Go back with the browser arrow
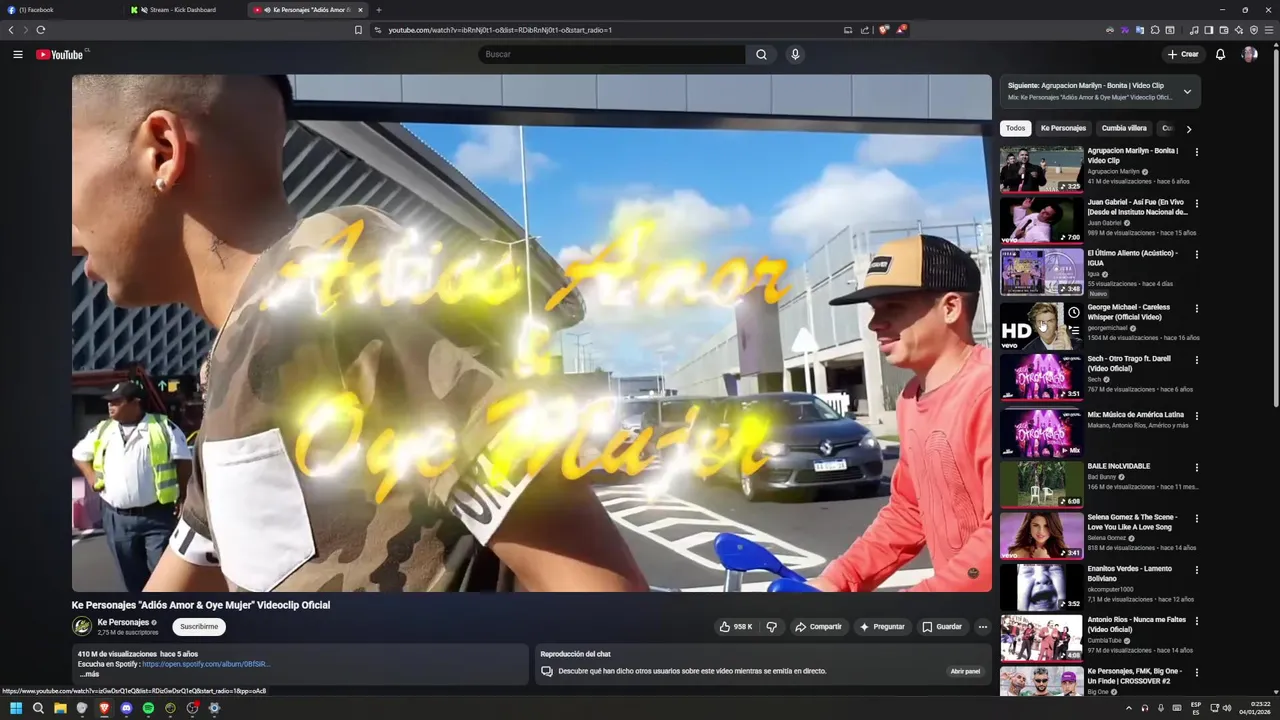The height and width of the screenshot is (720, 1280). click(11, 30)
